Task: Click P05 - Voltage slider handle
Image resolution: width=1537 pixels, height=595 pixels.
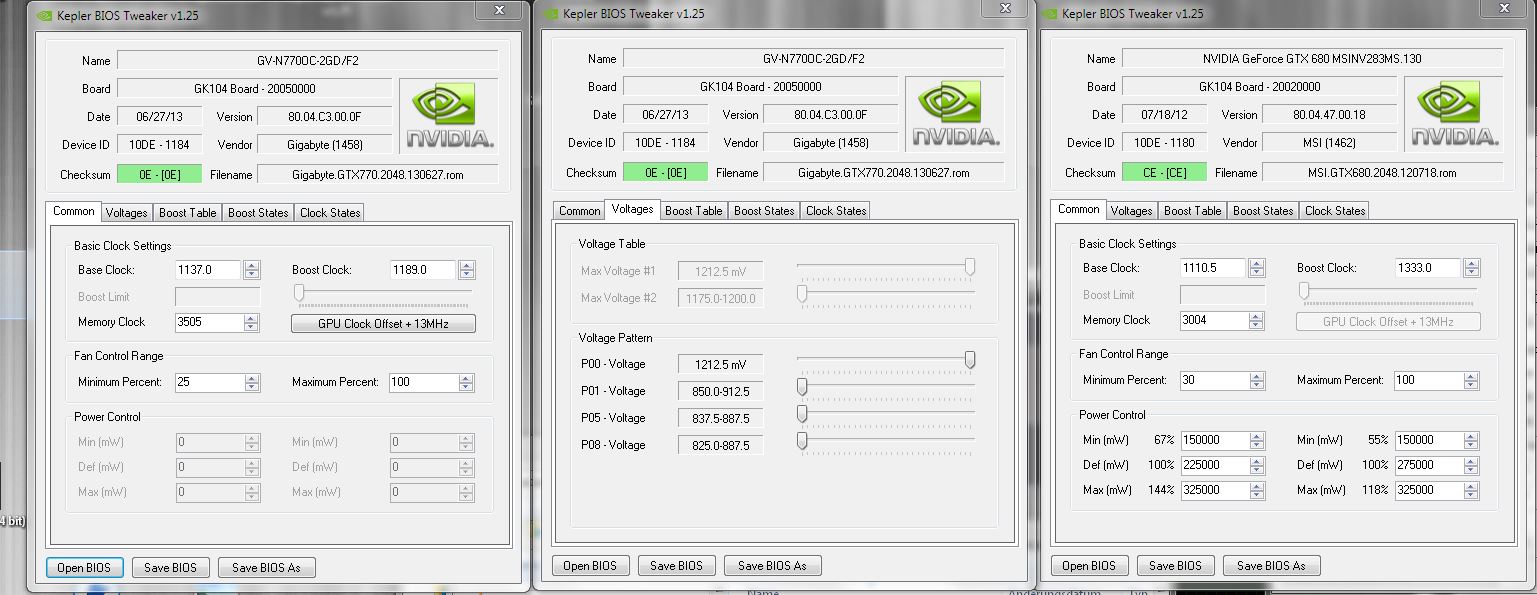Action: [802, 413]
